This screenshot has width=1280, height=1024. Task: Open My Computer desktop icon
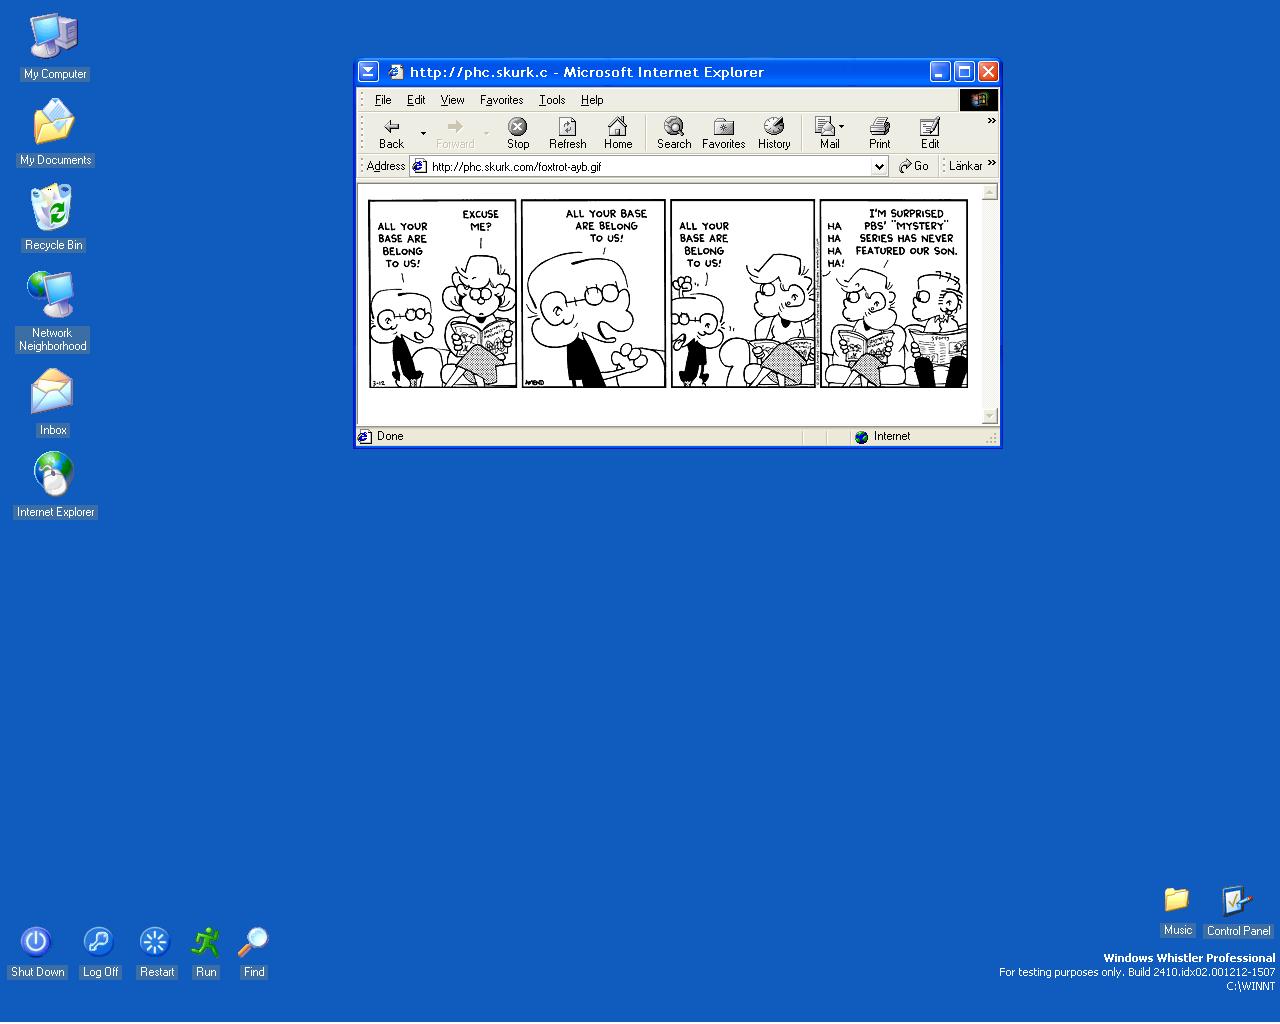pyautogui.click(x=55, y=47)
